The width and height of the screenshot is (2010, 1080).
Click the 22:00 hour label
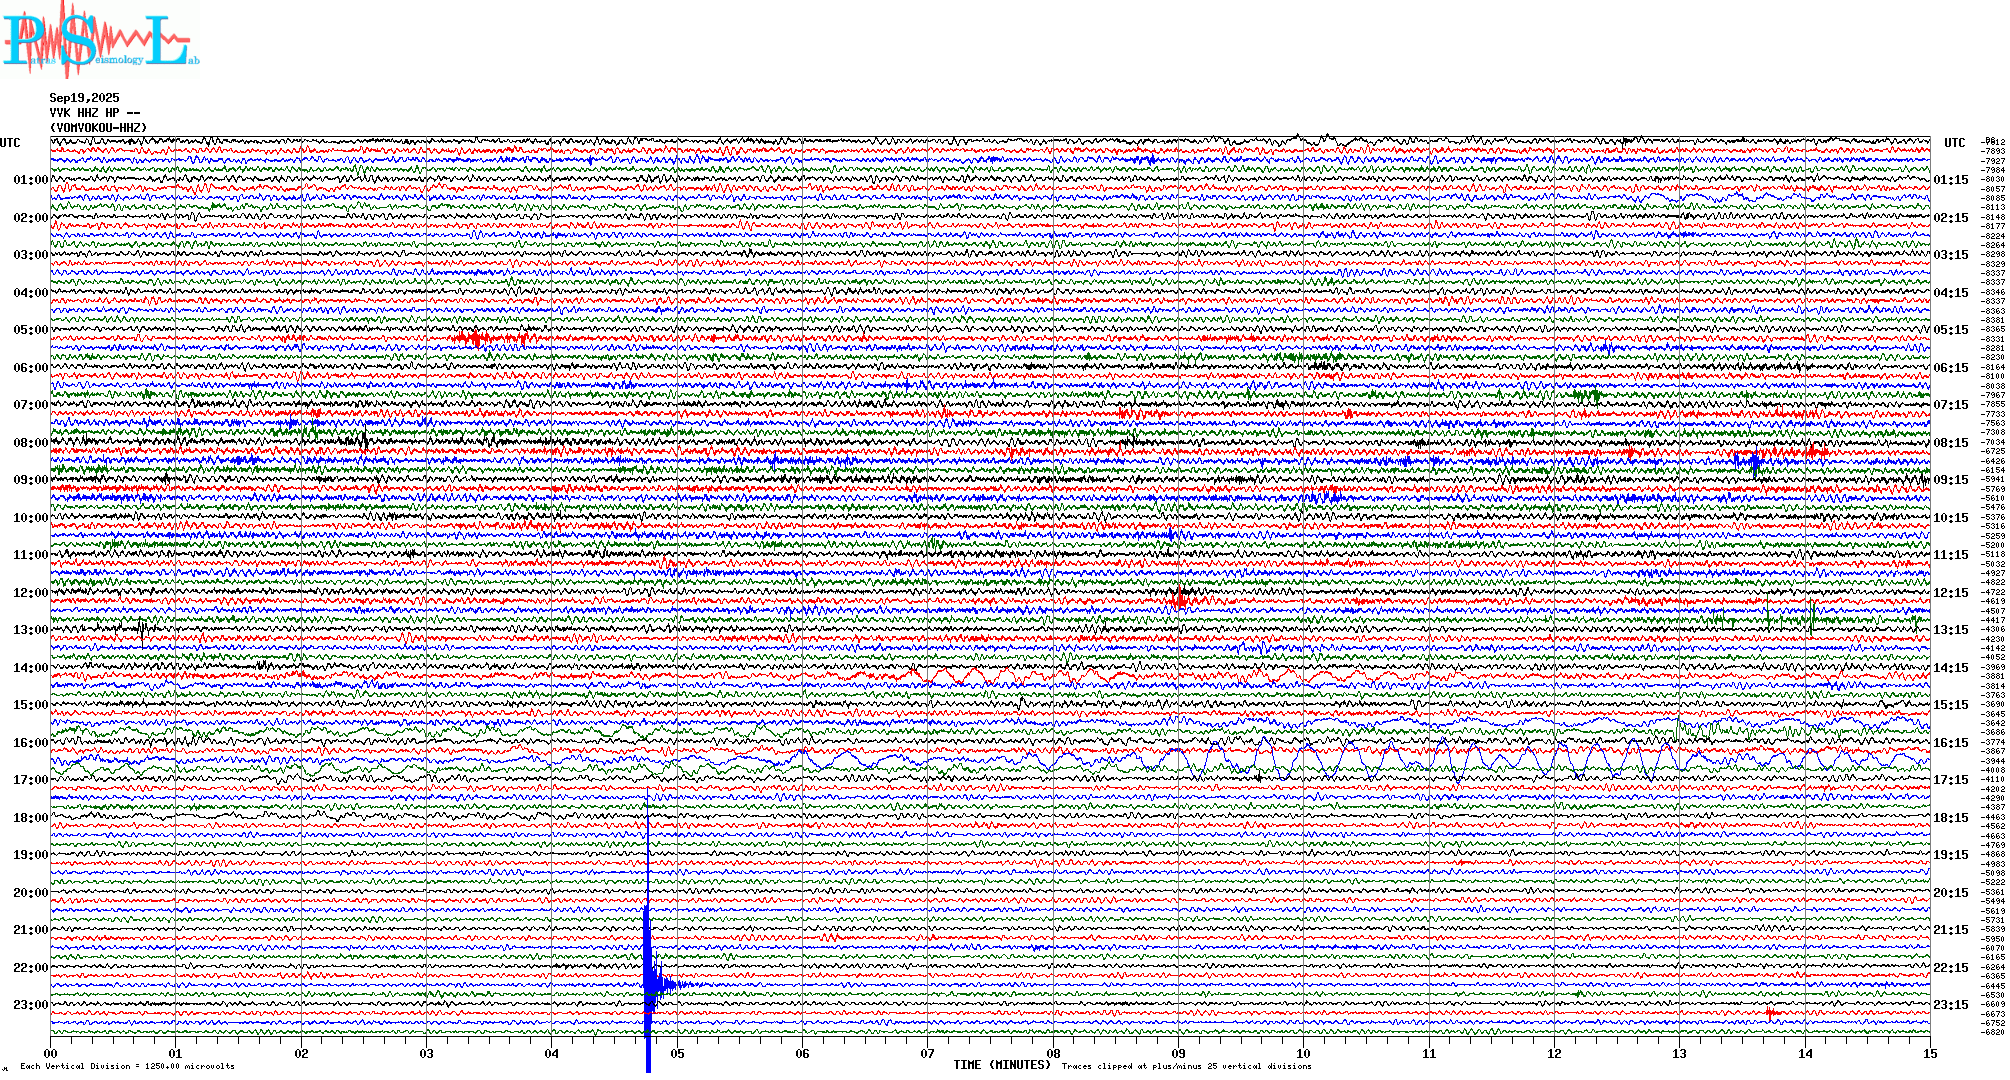tap(30, 968)
